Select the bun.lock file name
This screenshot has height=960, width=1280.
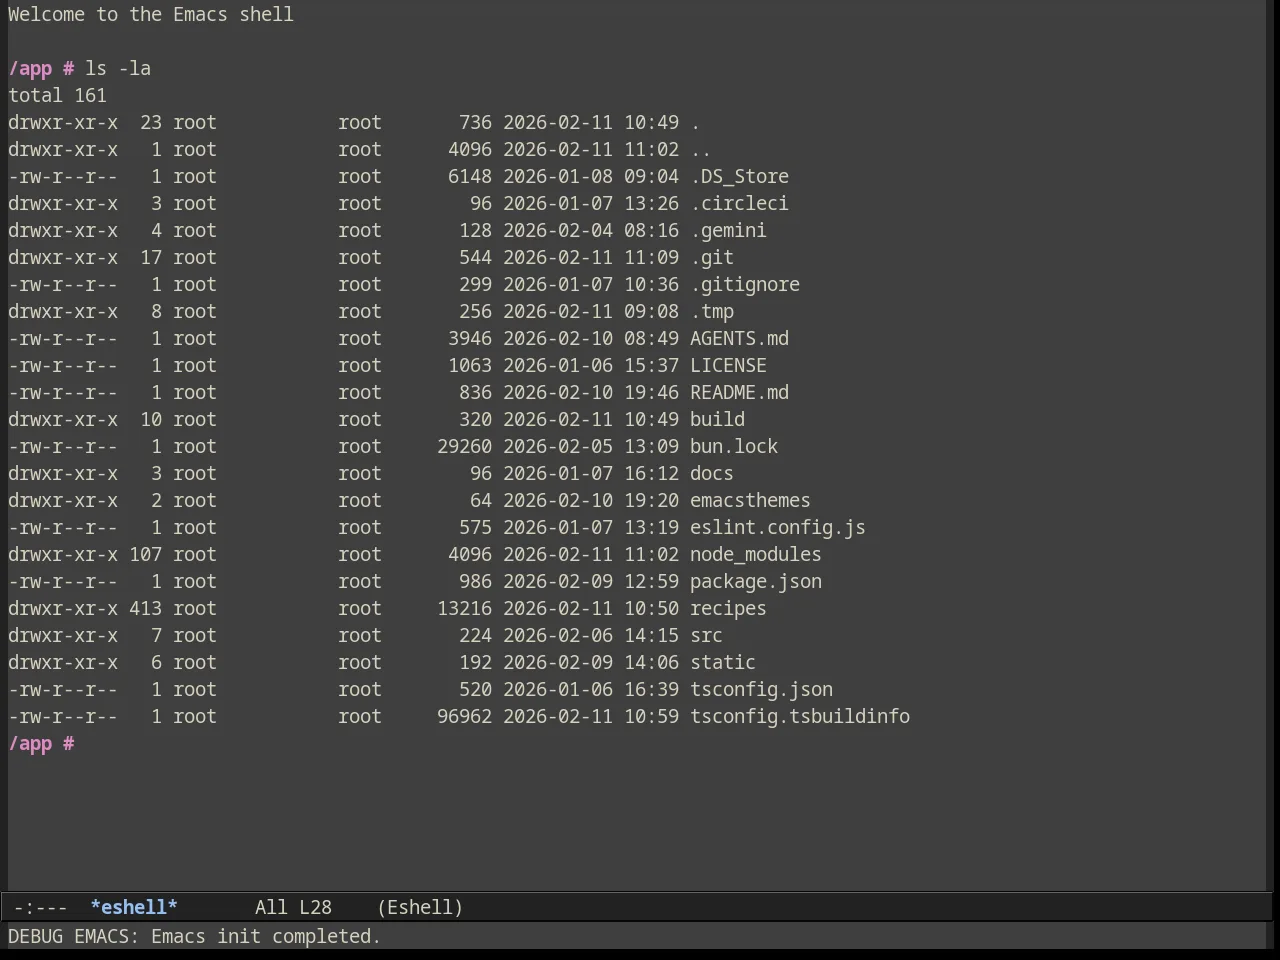pos(734,447)
